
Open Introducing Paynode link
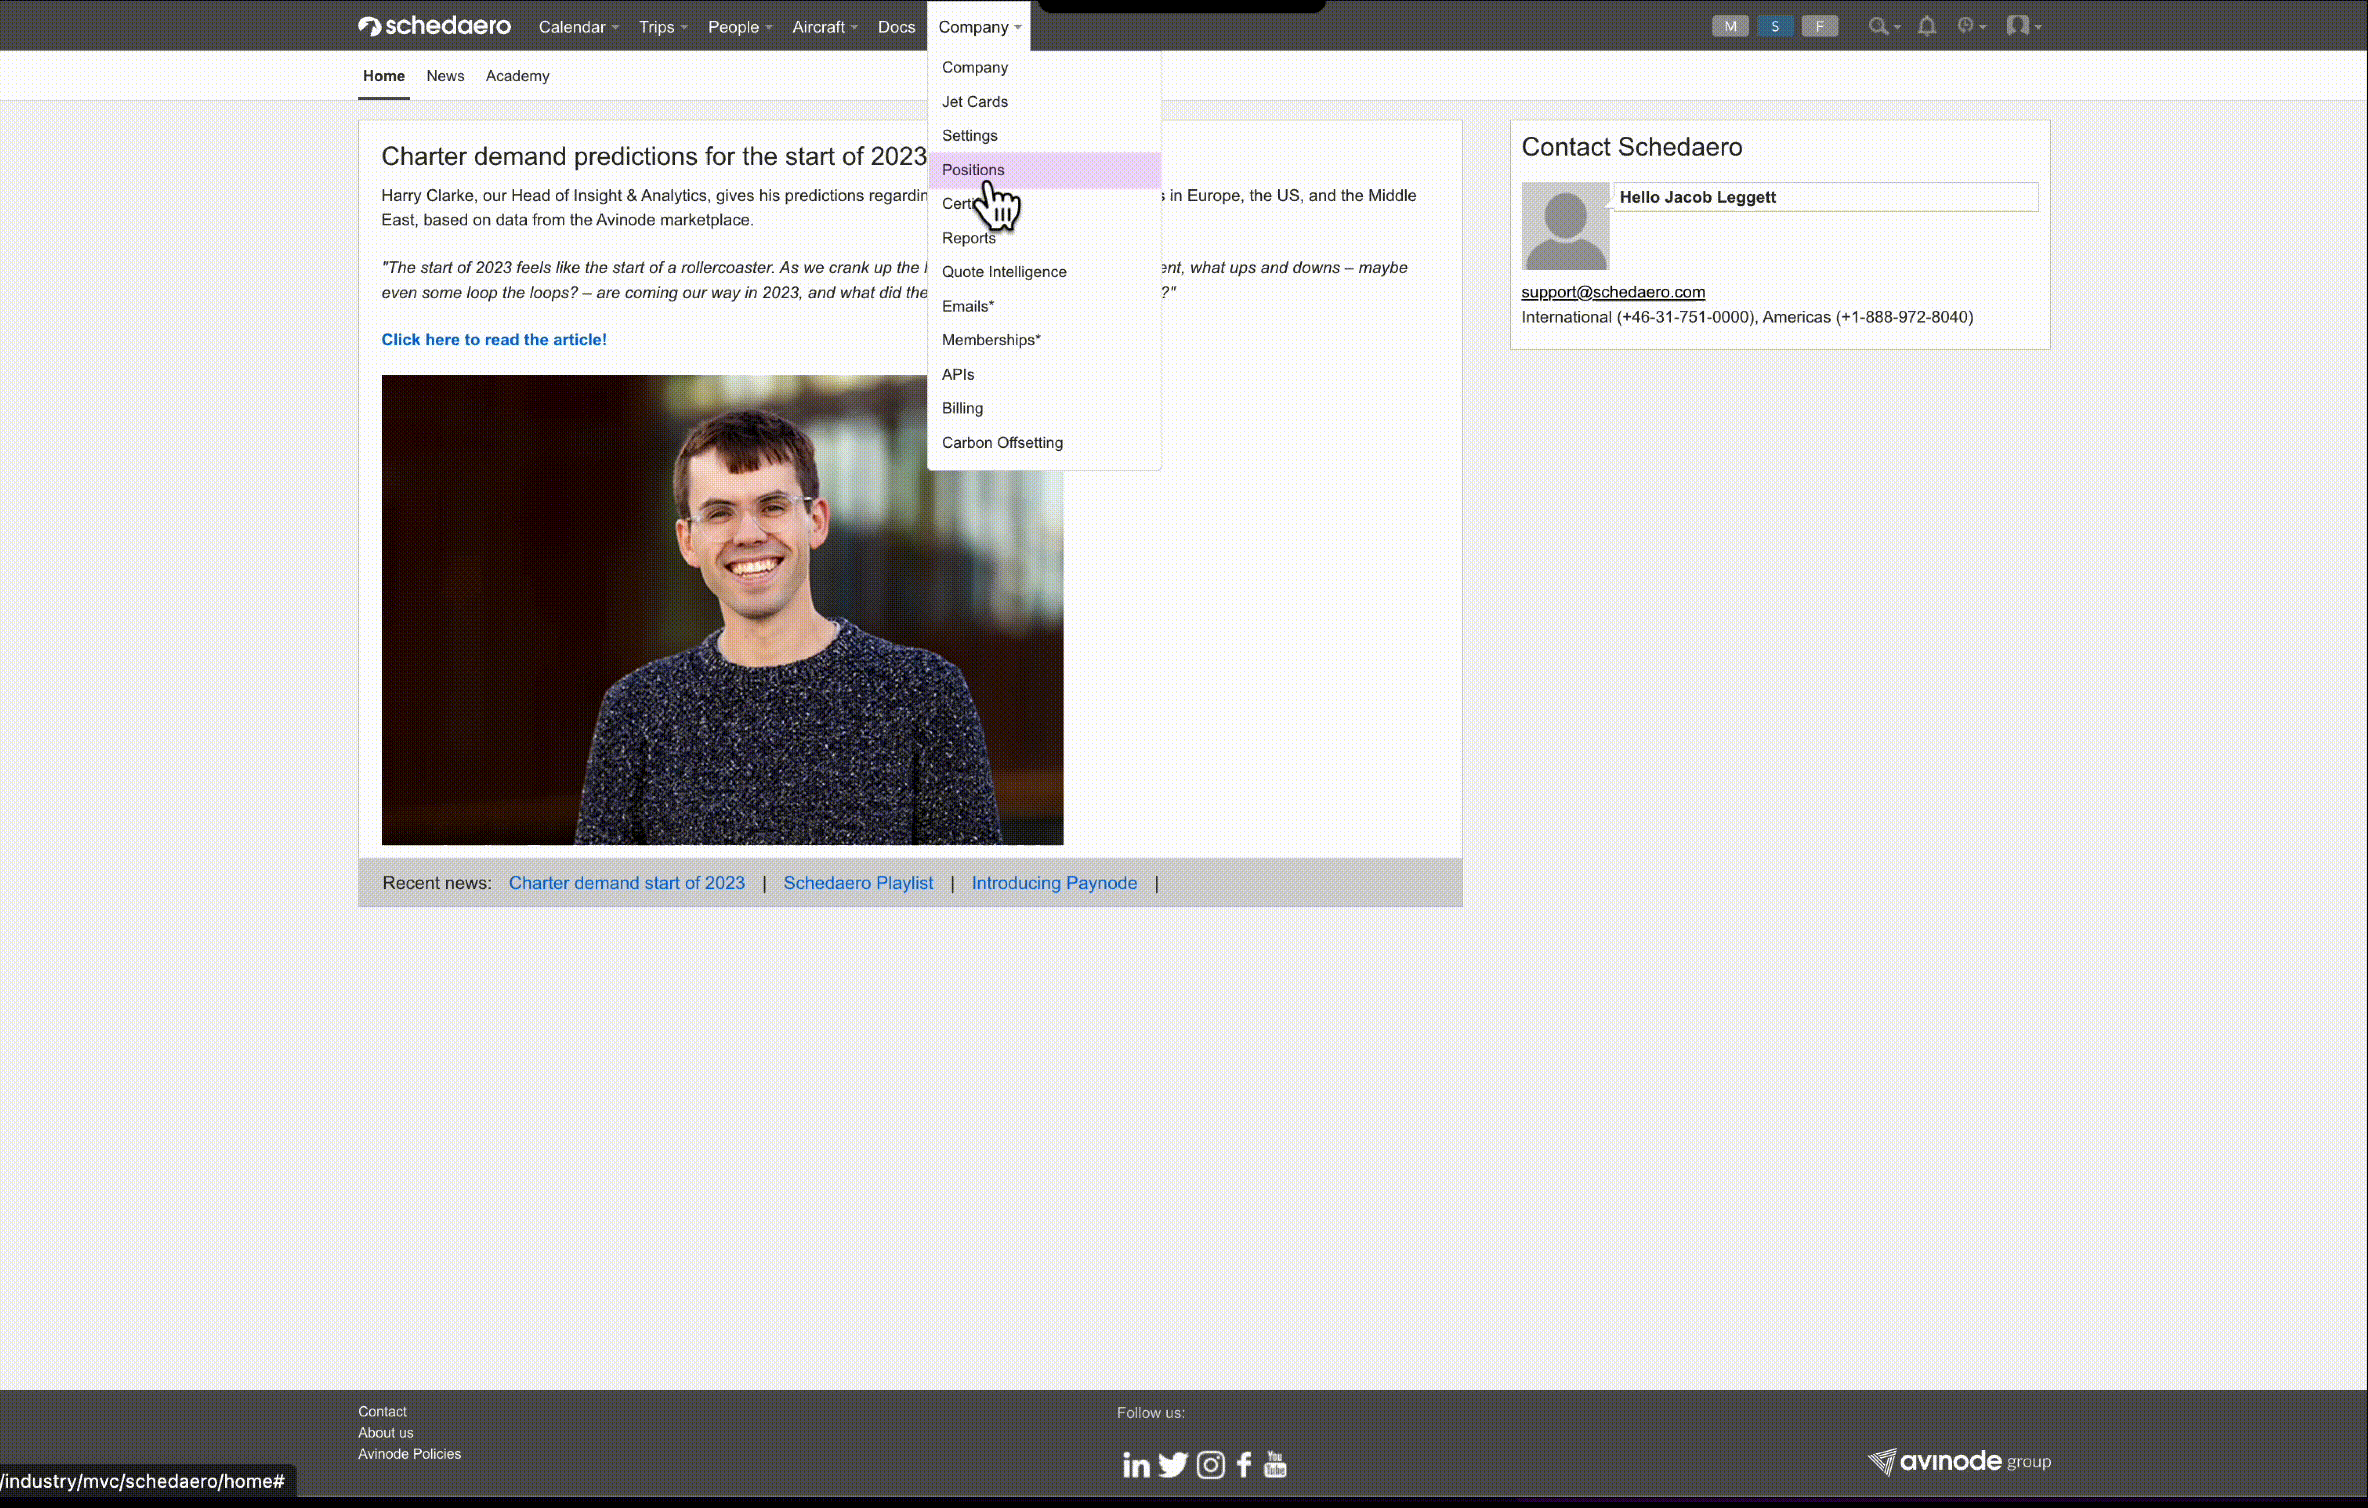point(1054,883)
